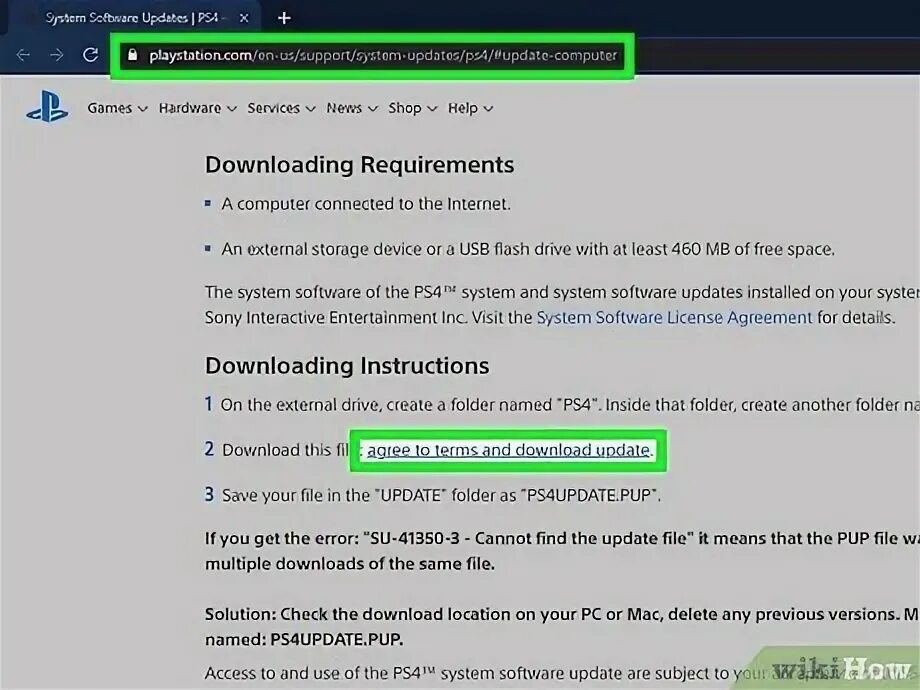920x690 pixels.
Task: Expand the Hardware menu
Action: click(197, 108)
